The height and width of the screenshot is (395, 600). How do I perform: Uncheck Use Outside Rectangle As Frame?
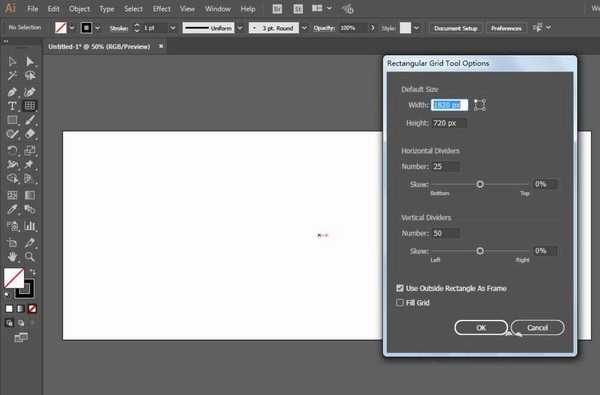400,288
